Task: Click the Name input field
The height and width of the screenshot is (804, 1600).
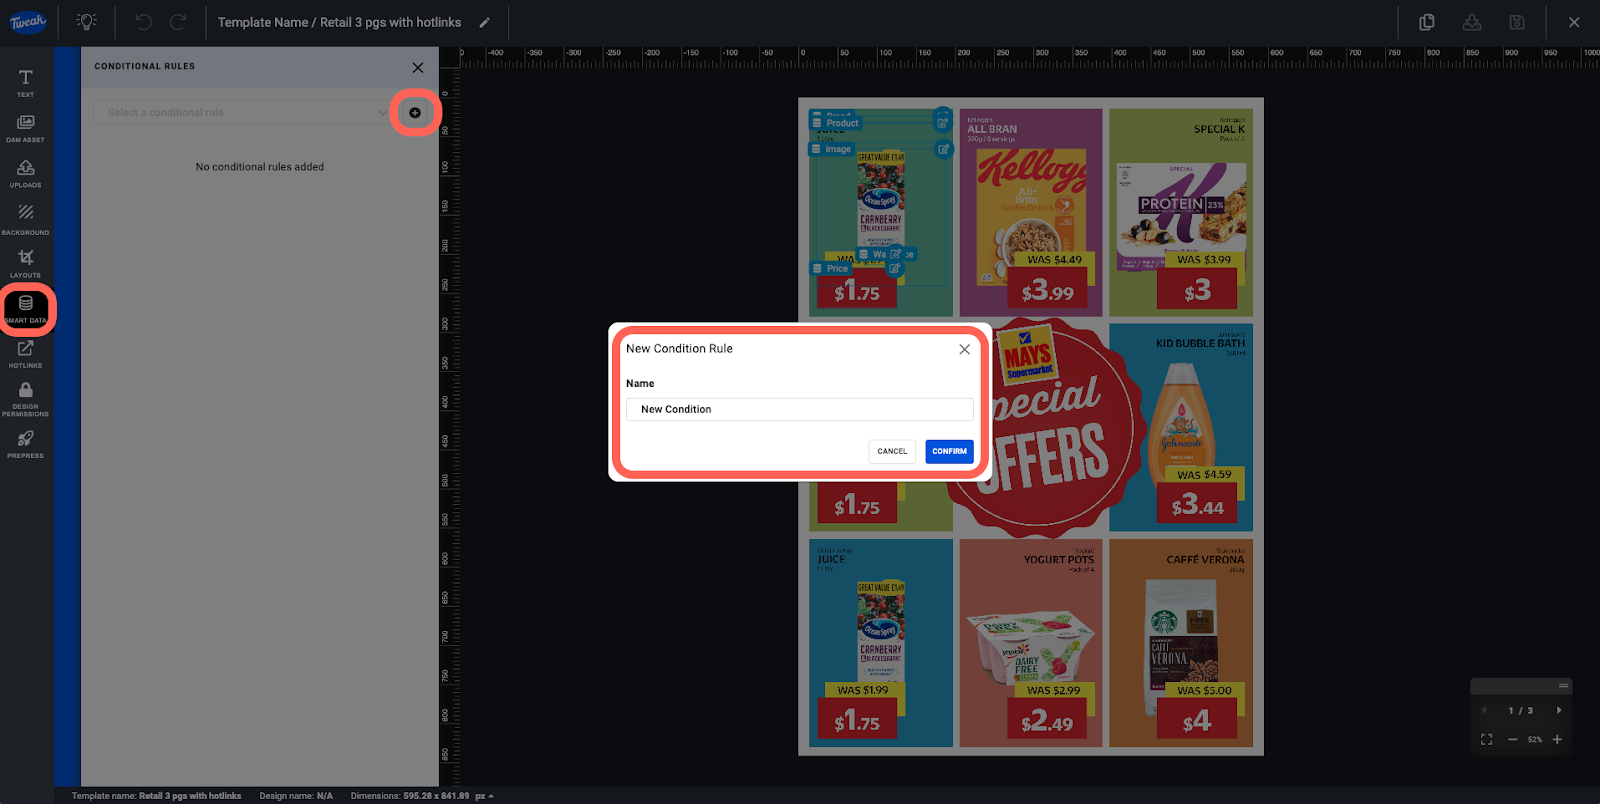Action: coord(800,409)
